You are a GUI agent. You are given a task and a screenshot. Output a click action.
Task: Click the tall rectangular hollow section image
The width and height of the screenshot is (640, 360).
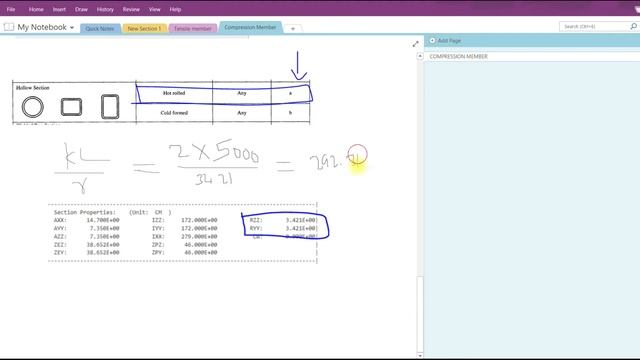click(110, 107)
